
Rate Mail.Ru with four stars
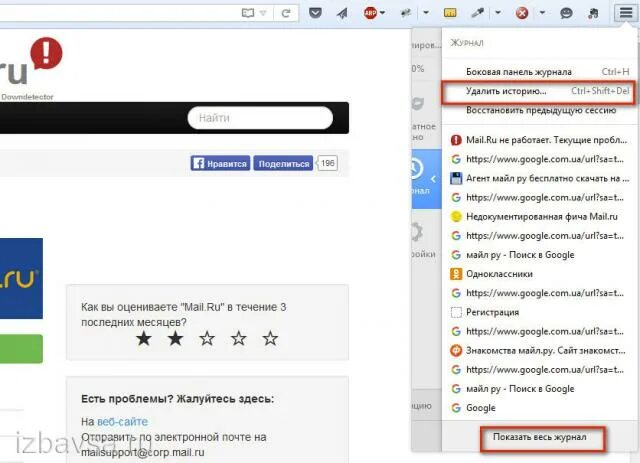[x=239, y=338]
